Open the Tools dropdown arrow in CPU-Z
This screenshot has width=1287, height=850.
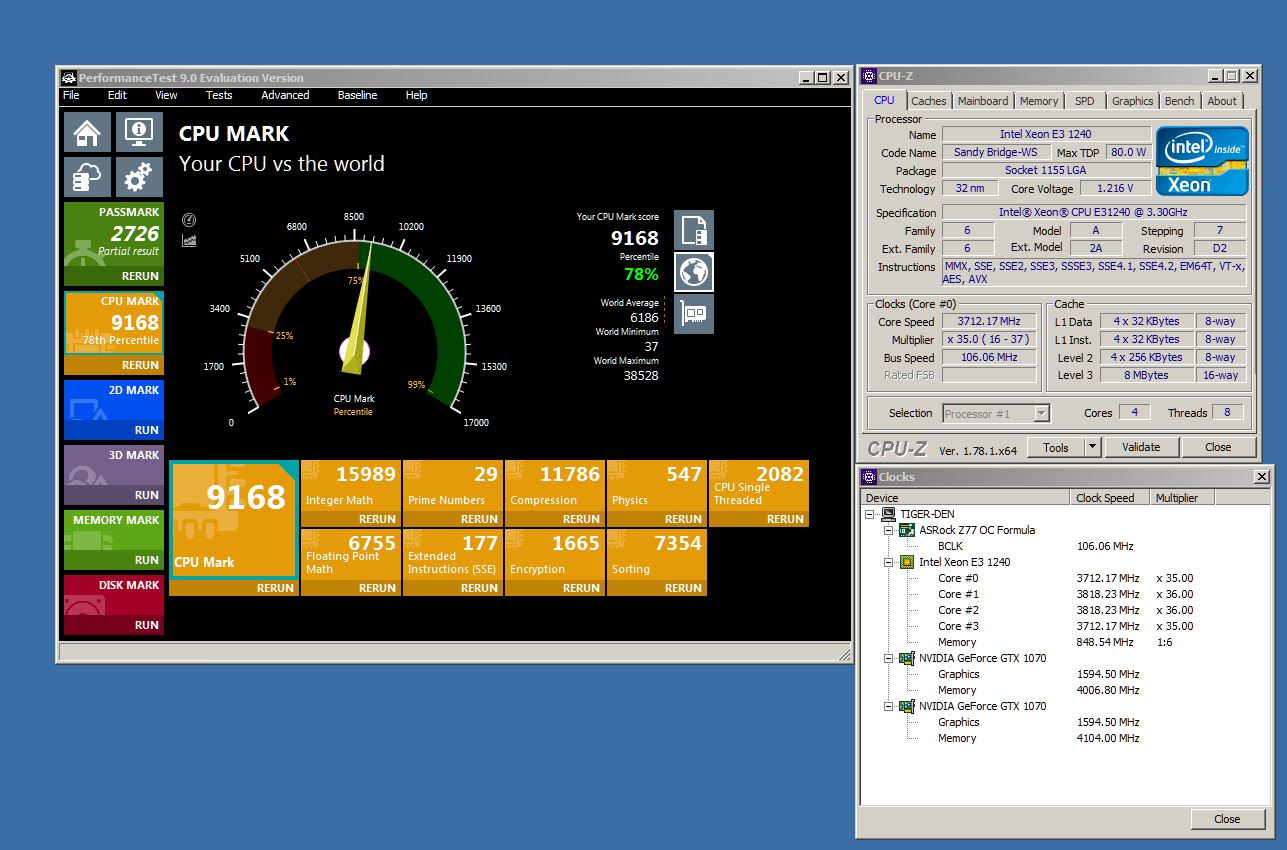pos(1092,447)
